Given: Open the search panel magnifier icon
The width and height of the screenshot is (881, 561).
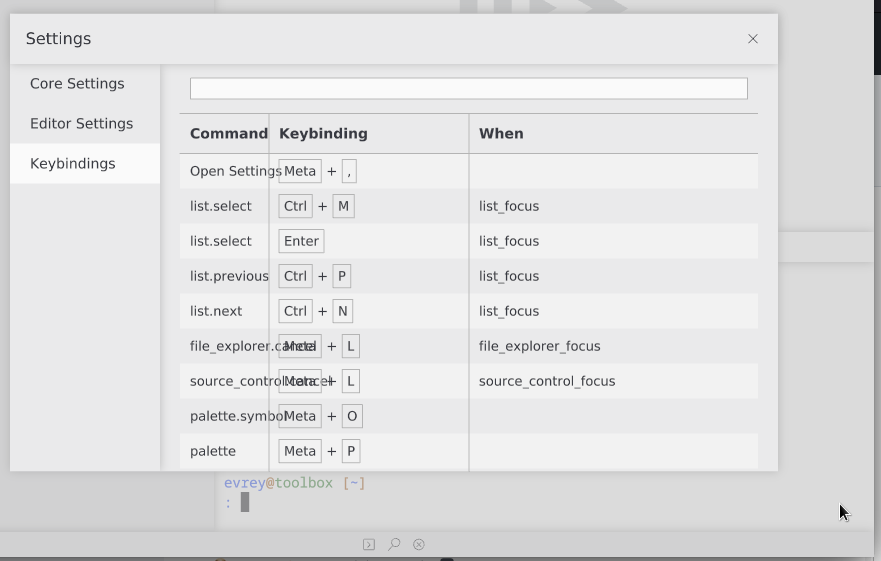Looking at the screenshot, I should (394, 544).
